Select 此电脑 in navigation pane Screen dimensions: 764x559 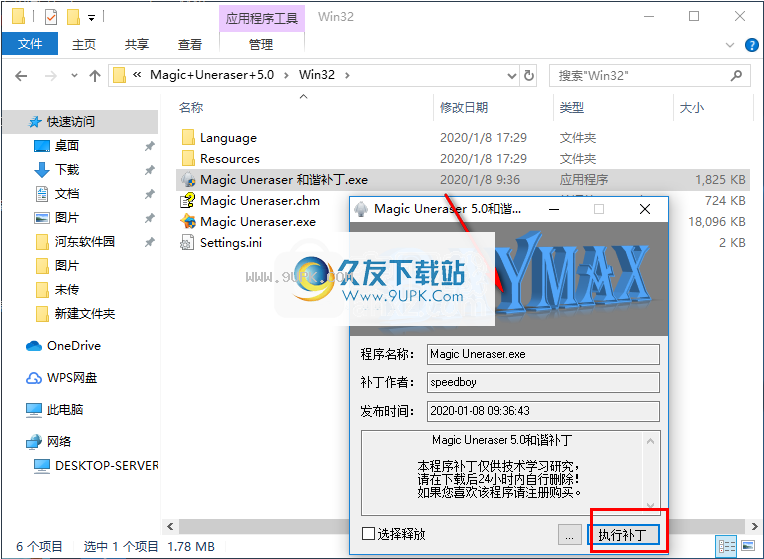(x=64, y=409)
